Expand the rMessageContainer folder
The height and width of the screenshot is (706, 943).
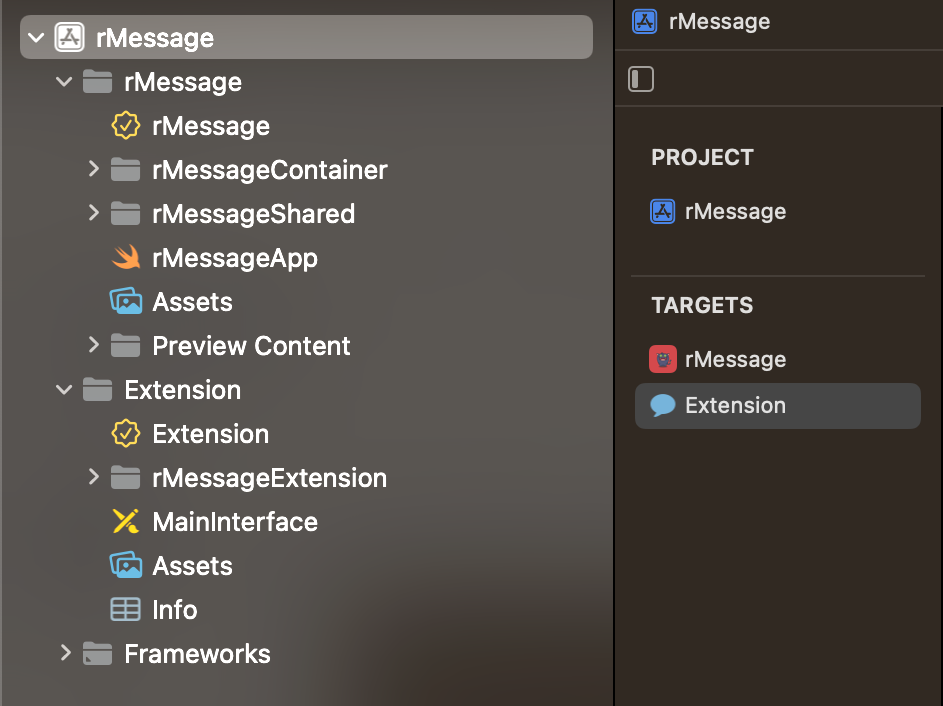[x=94, y=170]
